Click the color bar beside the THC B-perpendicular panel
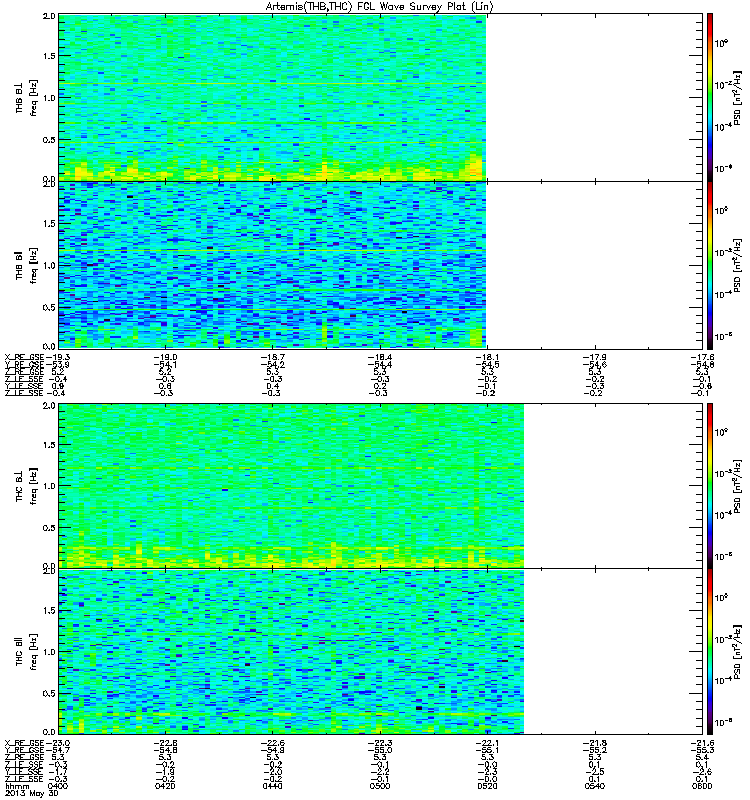 point(710,486)
